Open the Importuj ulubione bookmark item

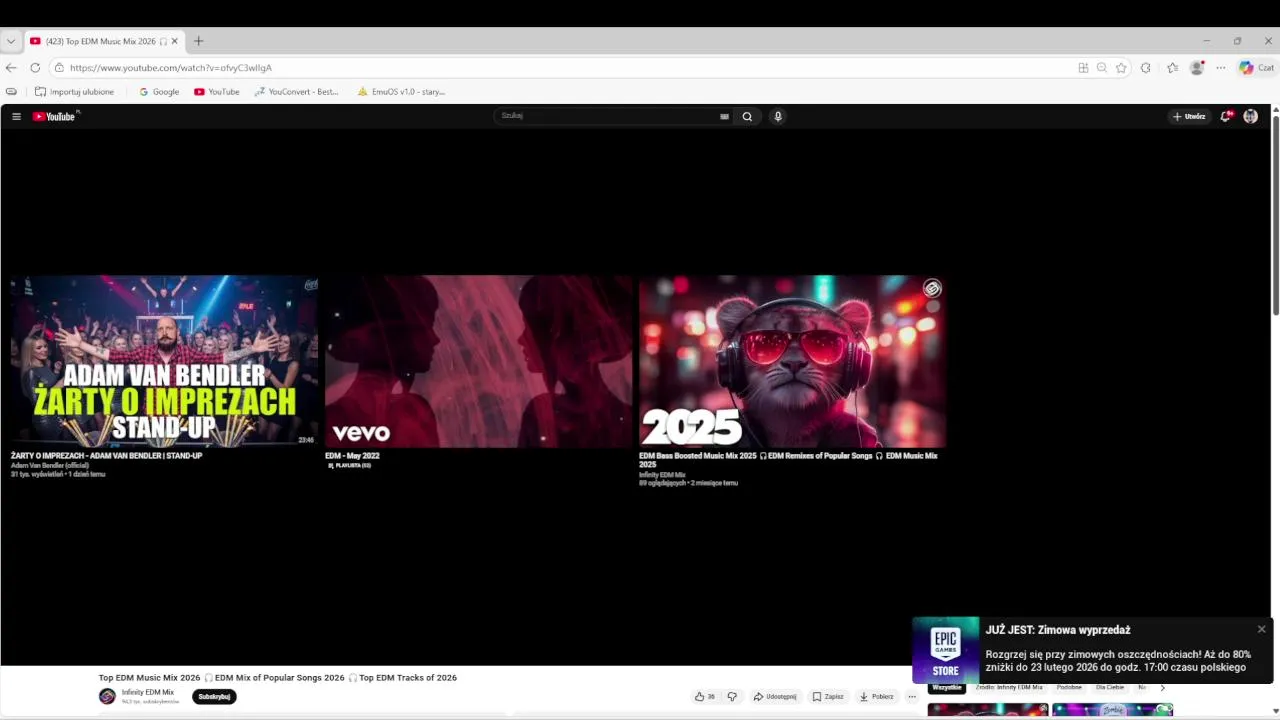pos(74,92)
